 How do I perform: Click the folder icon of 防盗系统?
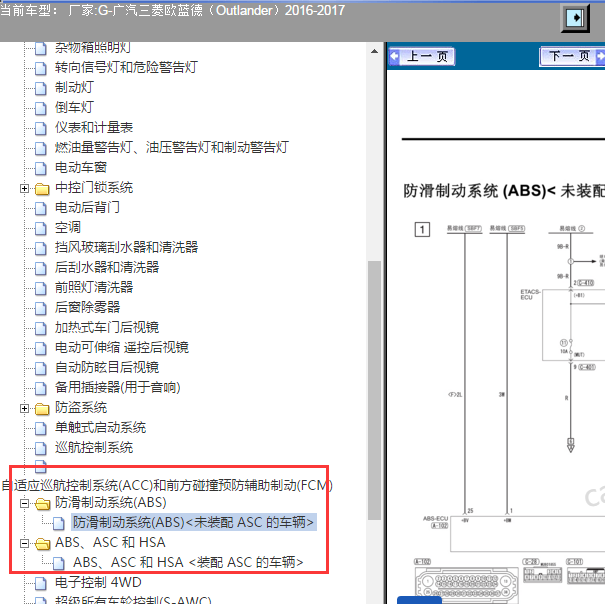[x=42, y=409]
